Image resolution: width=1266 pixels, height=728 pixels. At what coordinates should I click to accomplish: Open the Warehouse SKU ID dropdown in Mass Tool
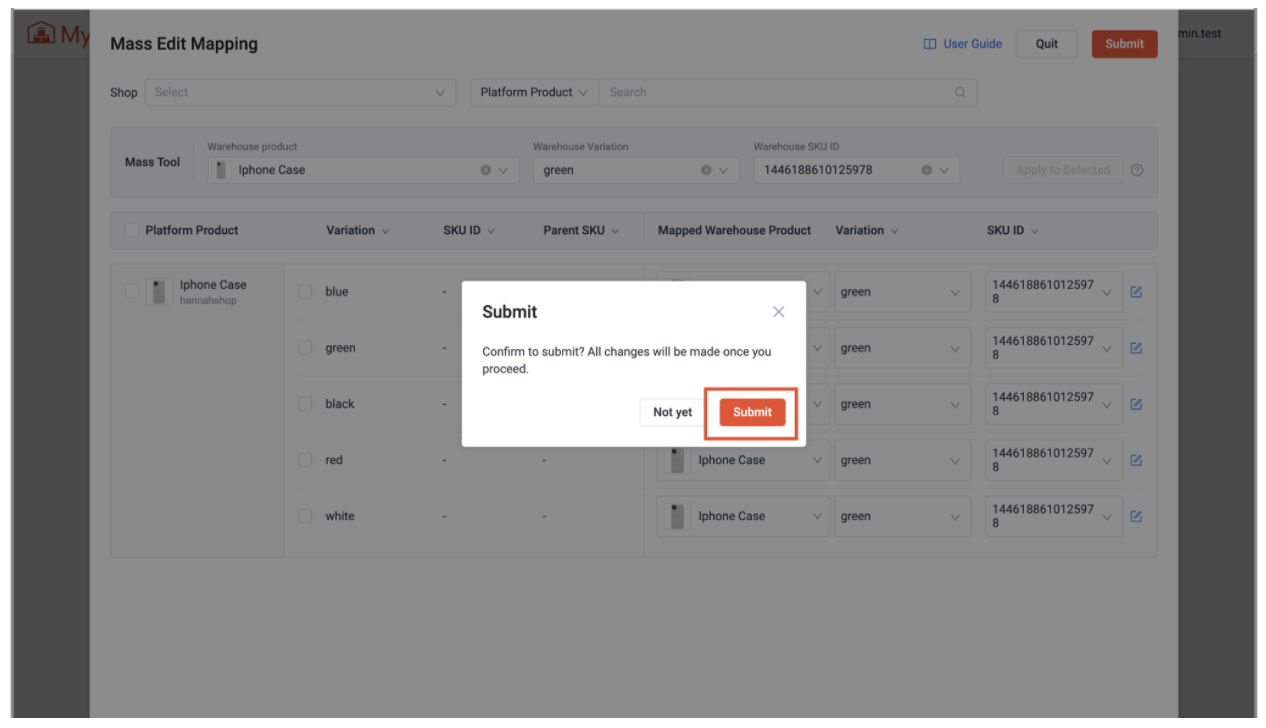pyautogui.click(x=857, y=170)
